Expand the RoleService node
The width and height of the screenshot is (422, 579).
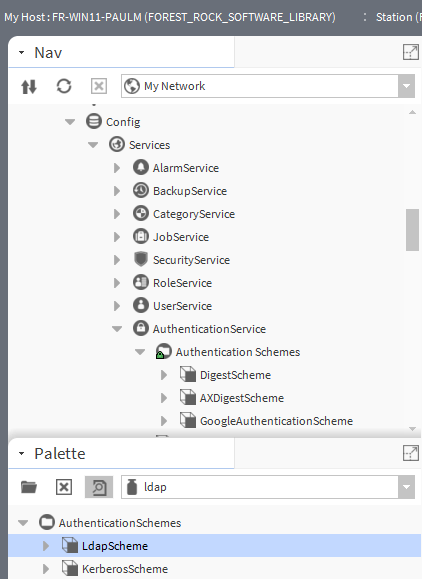(x=117, y=283)
